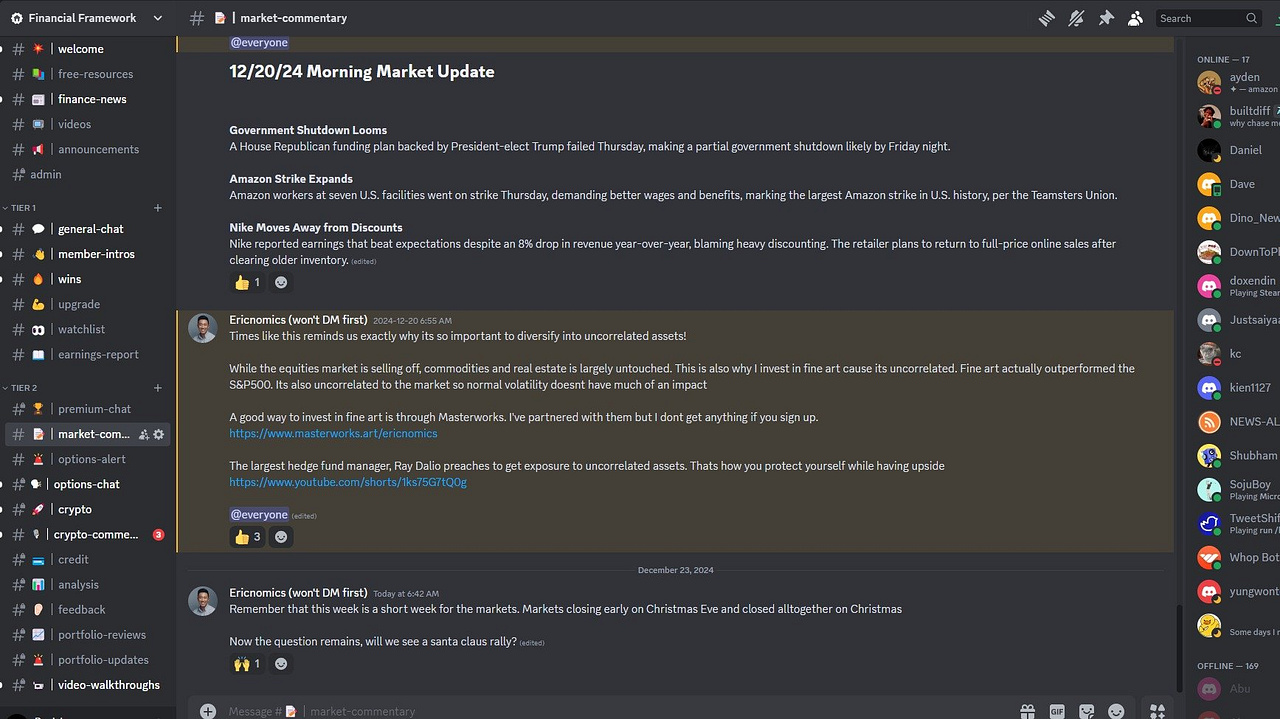Screen dimensions: 1280x719
Task: Toggle thumbs-up reaction showing 3
Action: pyautogui.click(x=248, y=537)
